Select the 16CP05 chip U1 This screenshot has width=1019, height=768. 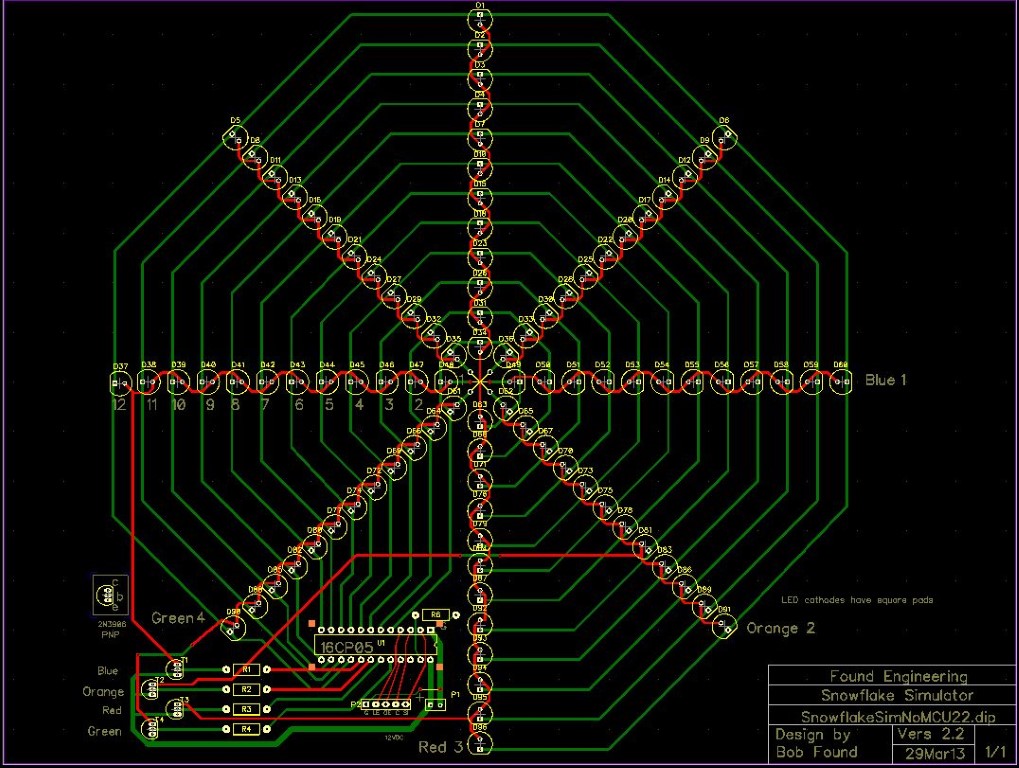tap(375, 646)
